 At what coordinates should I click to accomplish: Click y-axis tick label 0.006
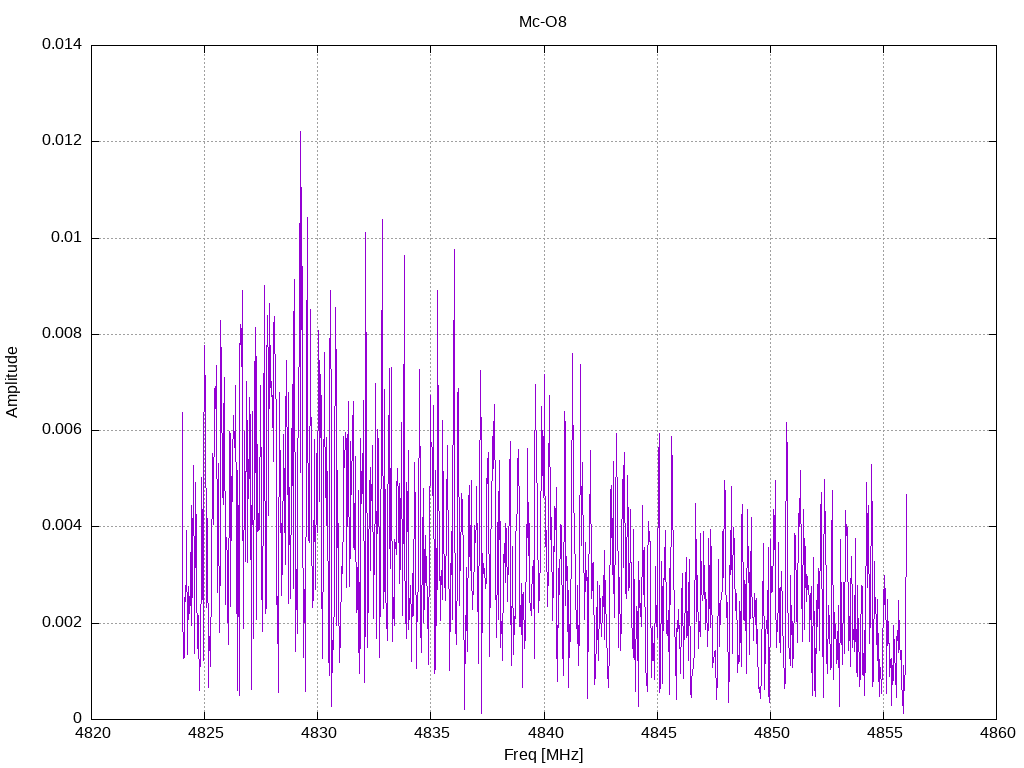tap(62, 430)
